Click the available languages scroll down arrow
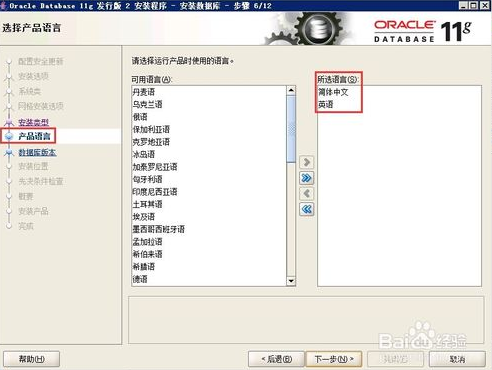This screenshot has height=370, width=492. coord(291,281)
